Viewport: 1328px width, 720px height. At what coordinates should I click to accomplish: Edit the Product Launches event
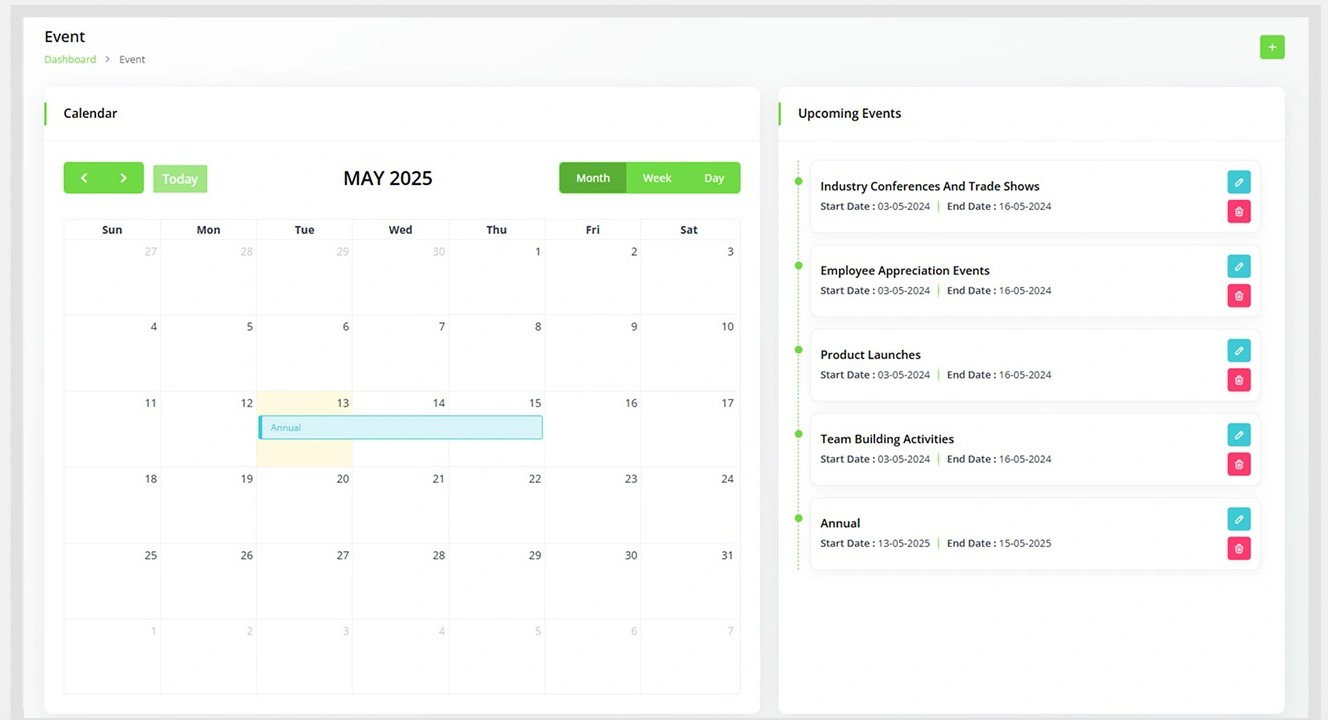pos(1239,350)
